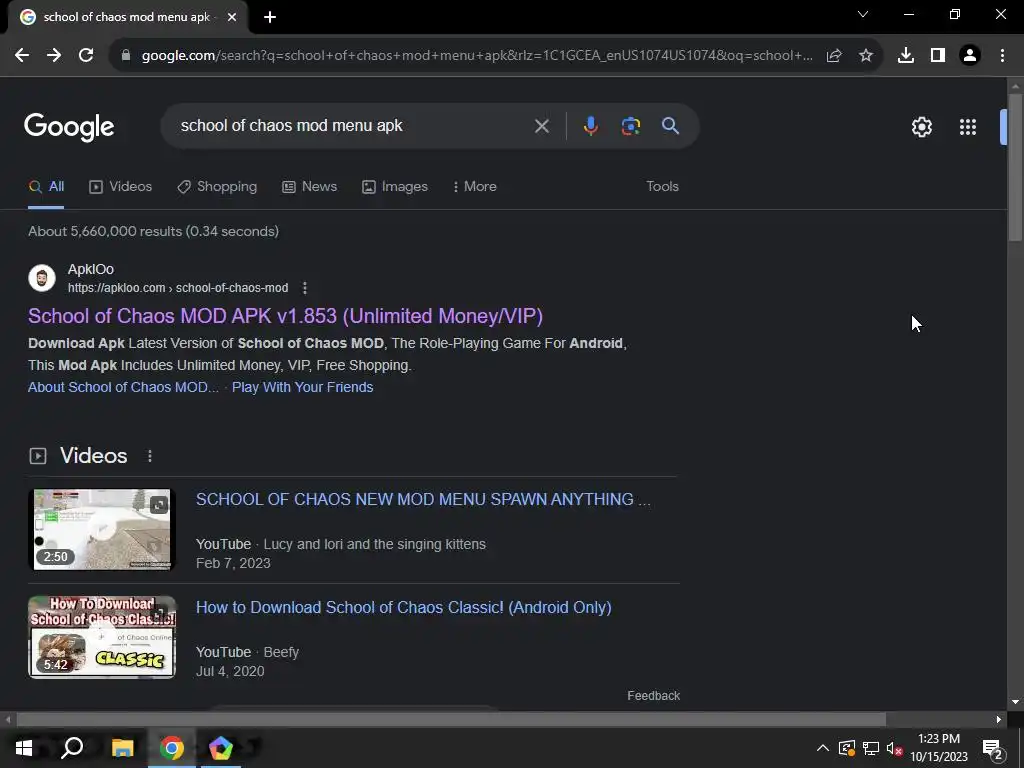Open File Explorer from taskbar
Image resolution: width=1024 pixels, height=768 pixels.
click(x=122, y=748)
